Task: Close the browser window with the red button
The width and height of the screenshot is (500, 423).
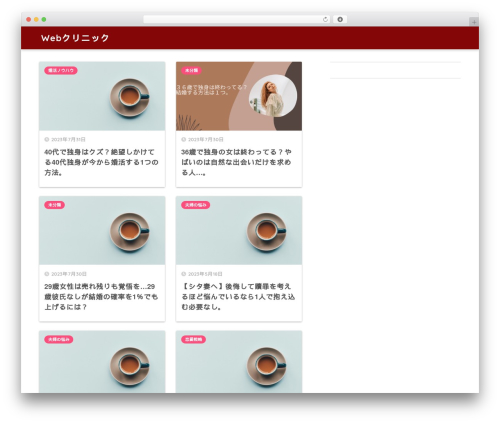Action: [29, 19]
